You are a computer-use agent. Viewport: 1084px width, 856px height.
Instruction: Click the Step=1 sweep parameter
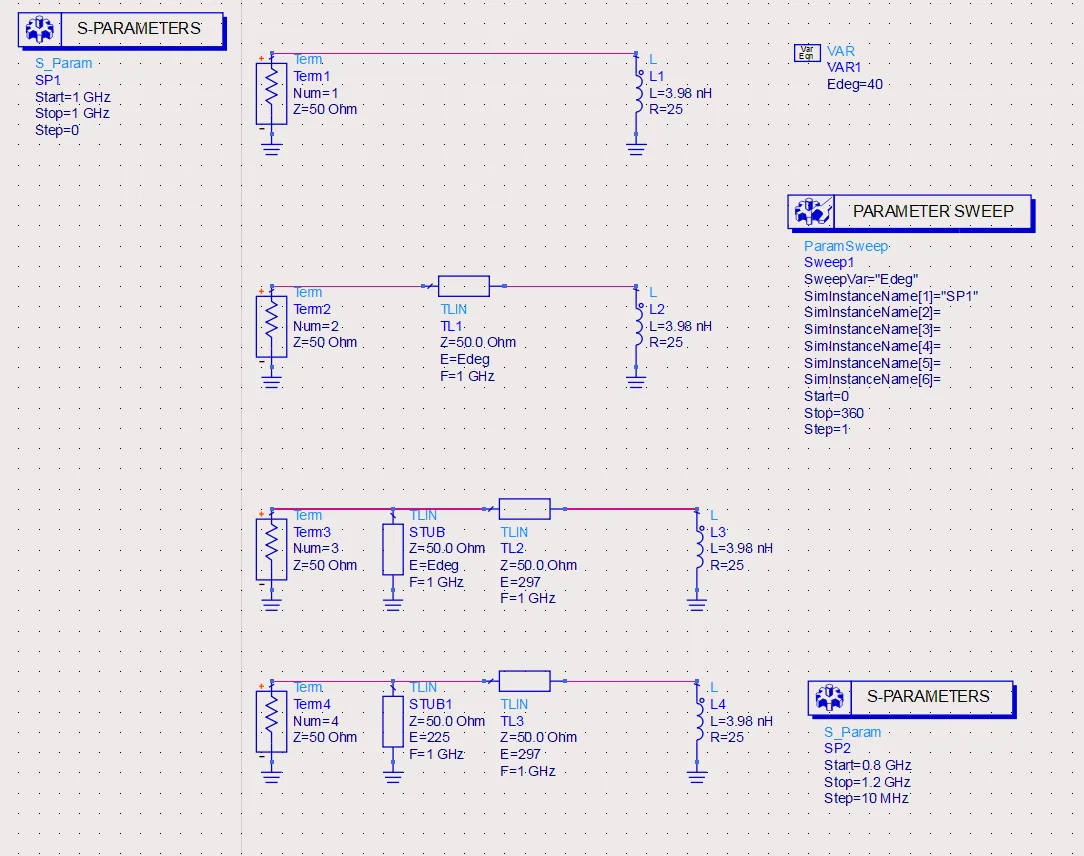pyautogui.click(x=826, y=429)
